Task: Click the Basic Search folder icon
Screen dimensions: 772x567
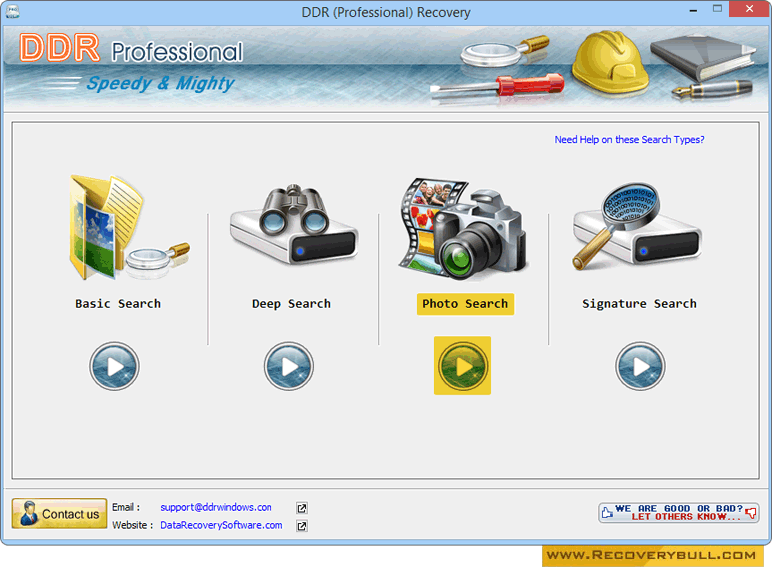Action: 129,227
